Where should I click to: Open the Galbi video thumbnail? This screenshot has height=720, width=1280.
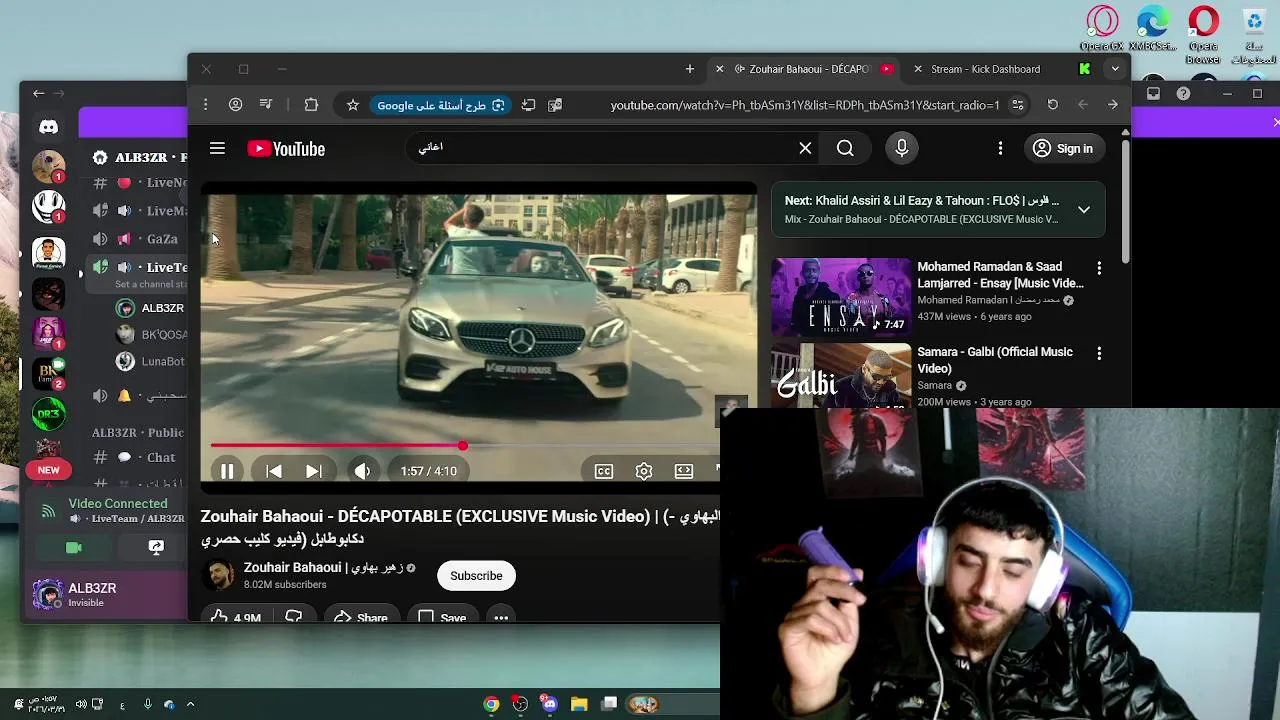[841, 376]
